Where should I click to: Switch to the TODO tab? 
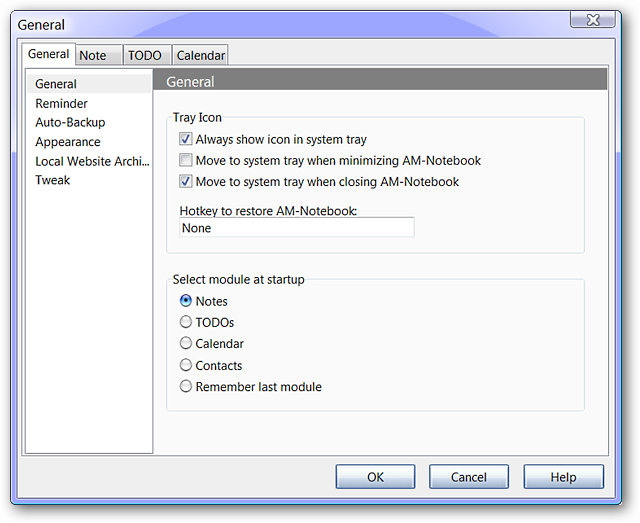click(147, 55)
